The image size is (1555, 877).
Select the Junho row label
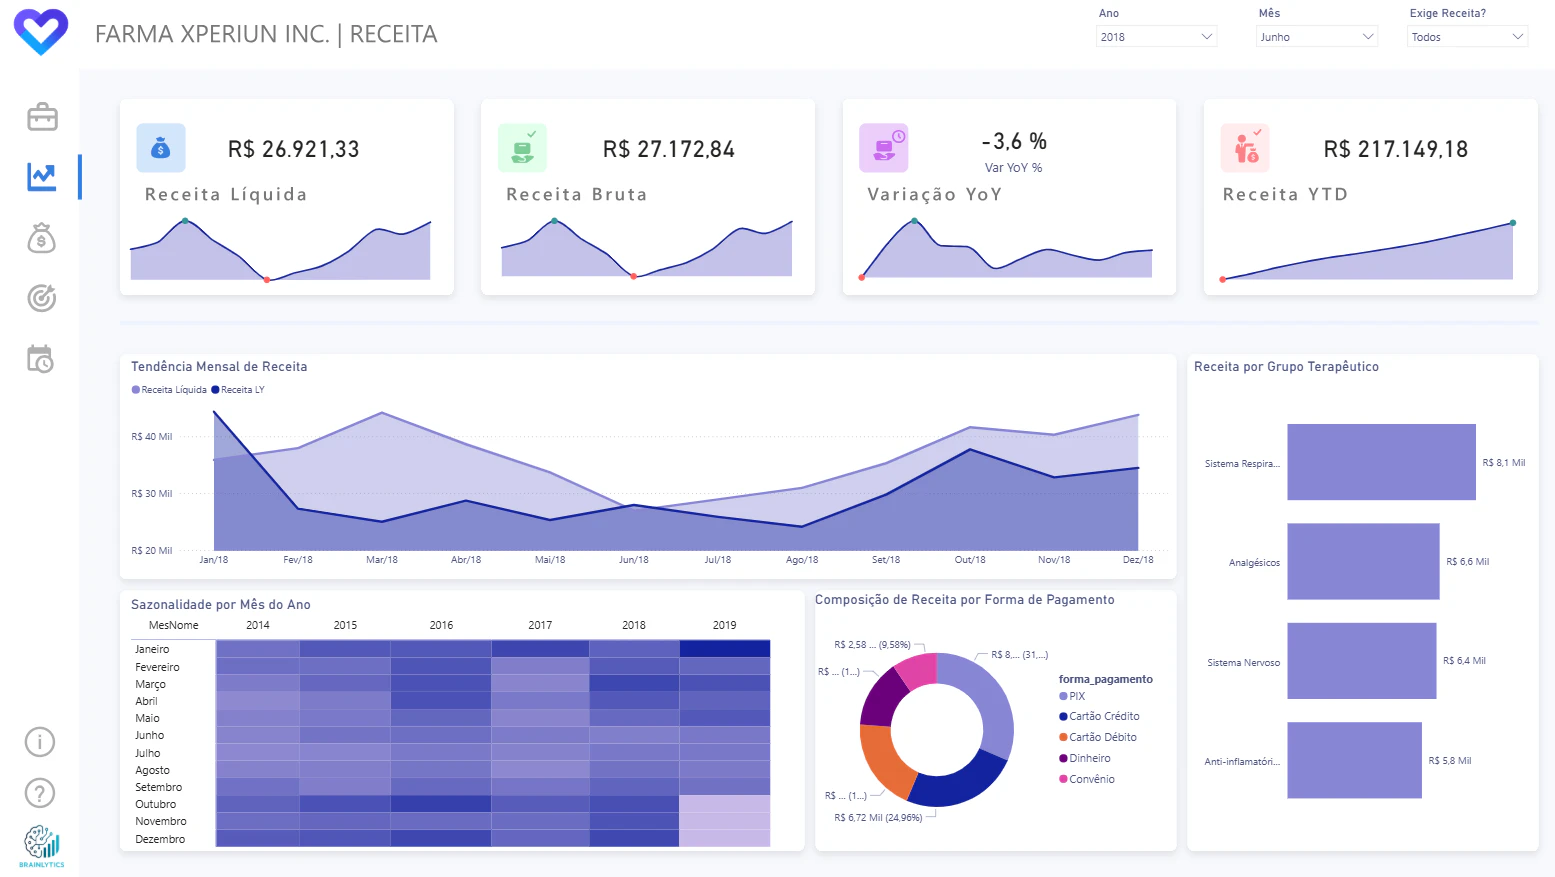point(150,735)
